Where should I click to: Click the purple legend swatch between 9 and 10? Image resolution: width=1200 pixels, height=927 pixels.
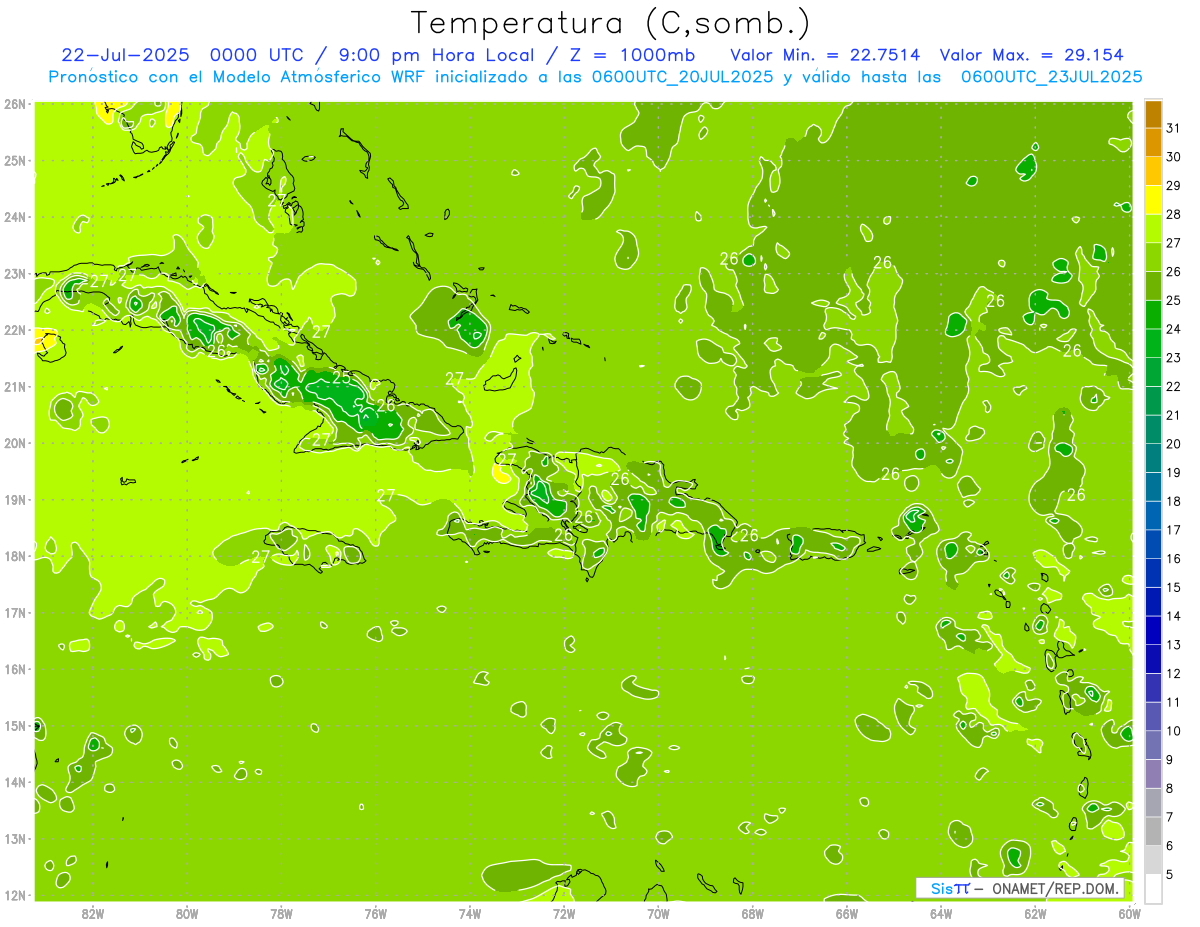pos(1153,745)
